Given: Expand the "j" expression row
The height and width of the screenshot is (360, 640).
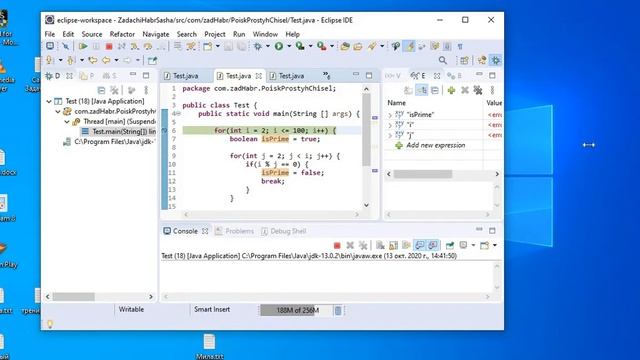Looking at the screenshot, I should [x=390, y=135].
